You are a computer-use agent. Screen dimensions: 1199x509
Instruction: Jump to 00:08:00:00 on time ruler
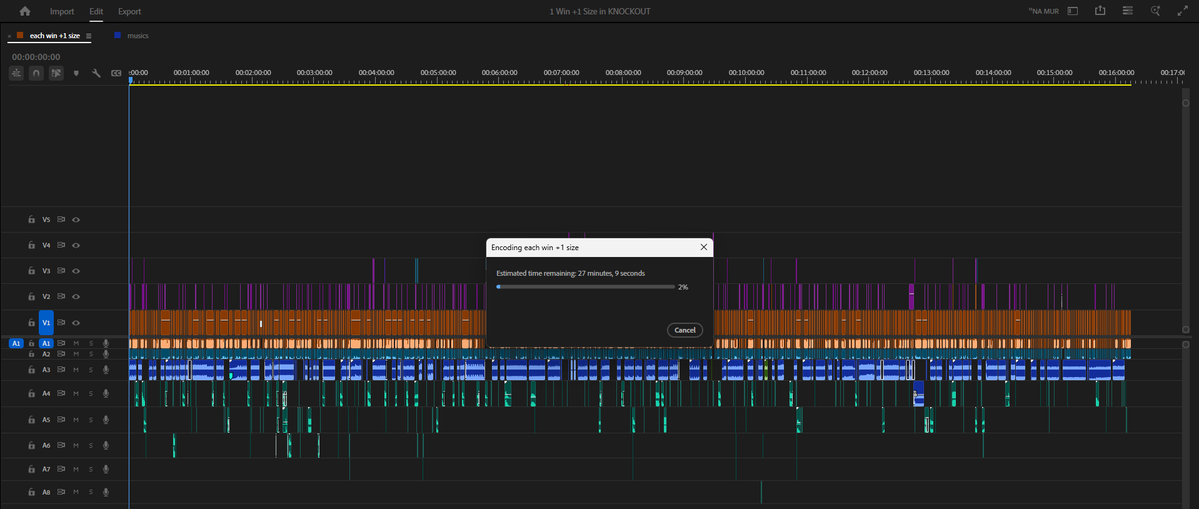pos(622,73)
